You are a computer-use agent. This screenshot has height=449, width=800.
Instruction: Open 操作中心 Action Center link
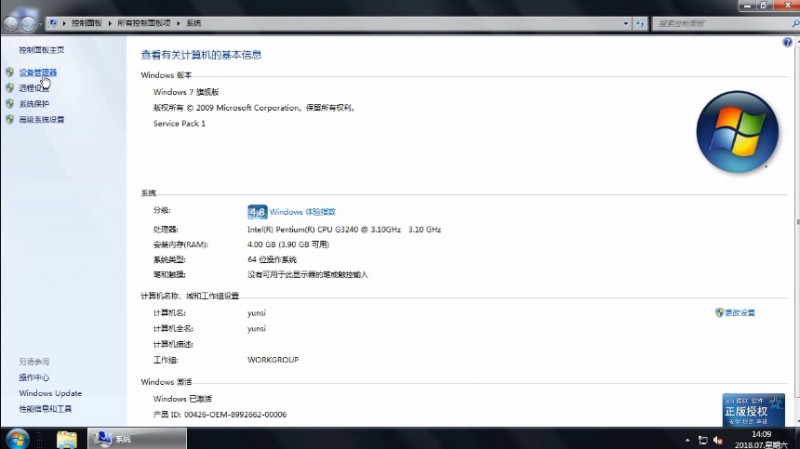click(34, 378)
